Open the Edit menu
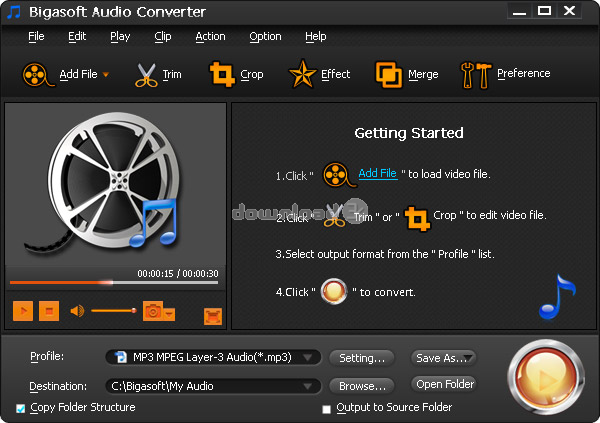The width and height of the screenshot is (600, 423). point(77,36)
